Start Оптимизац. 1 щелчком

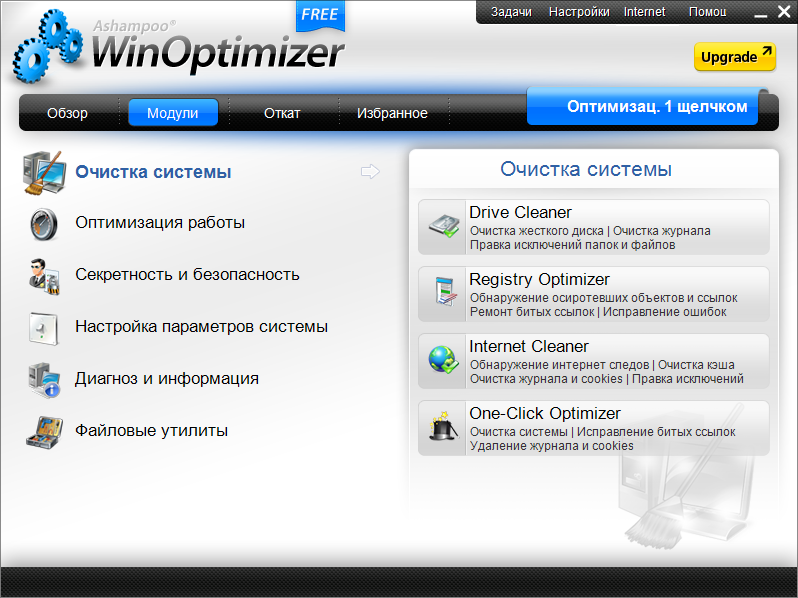click(642, 107)
